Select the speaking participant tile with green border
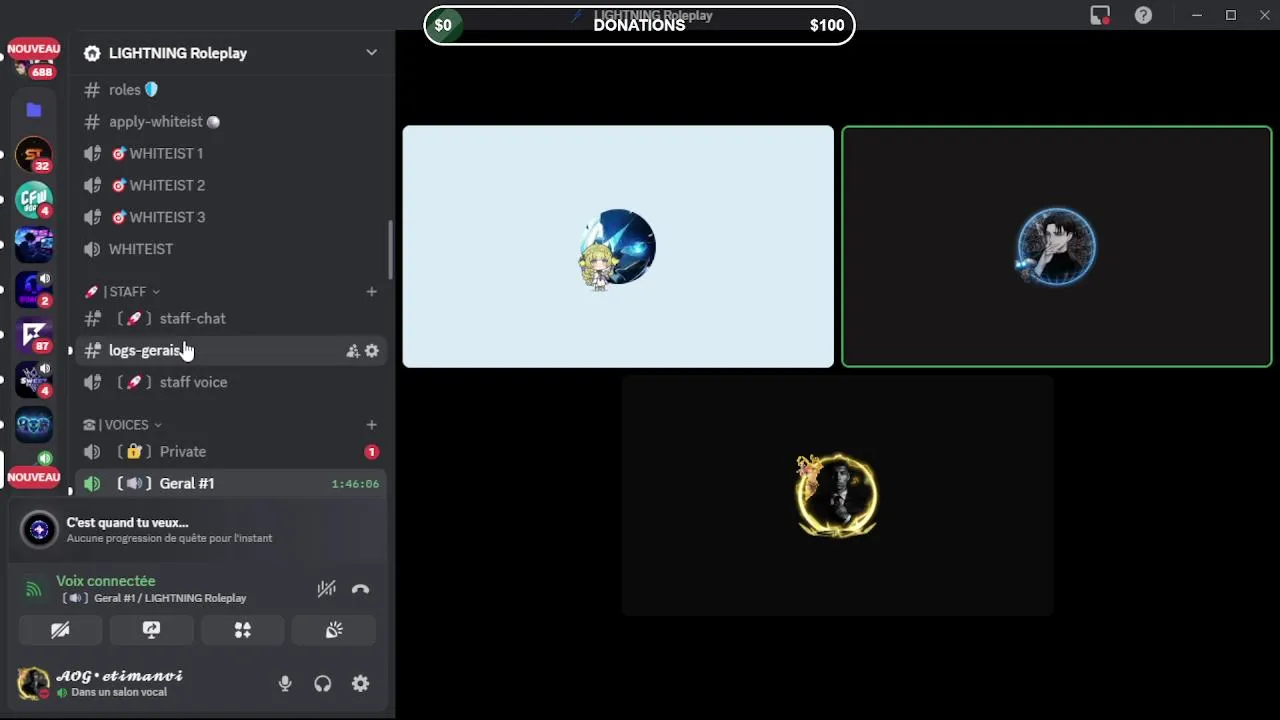1280x720 pixels. tap(1057, 247)
